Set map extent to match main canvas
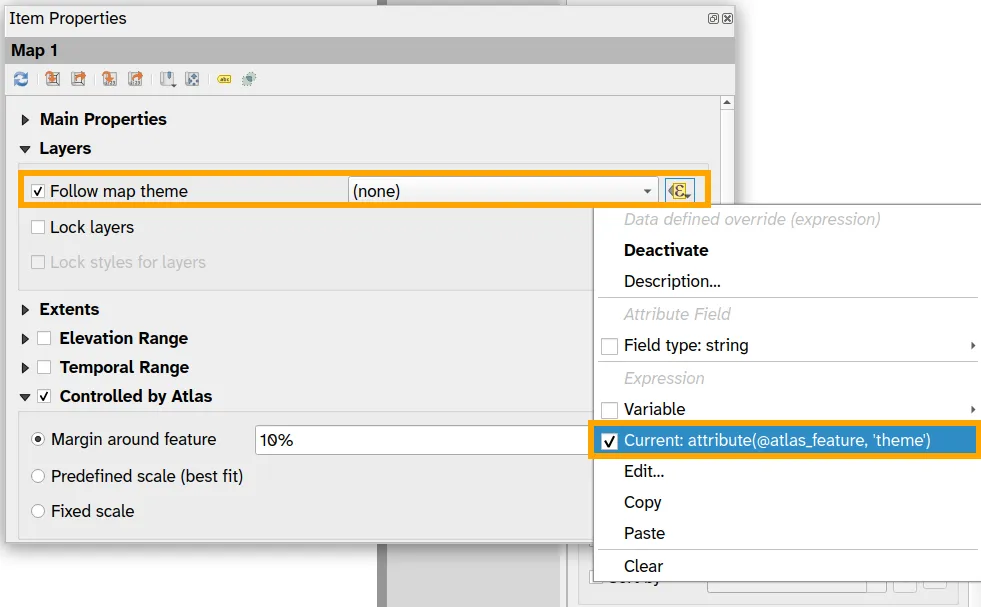Image resolution: width=981 pixels, height=607 pixels. click(52, 78)
